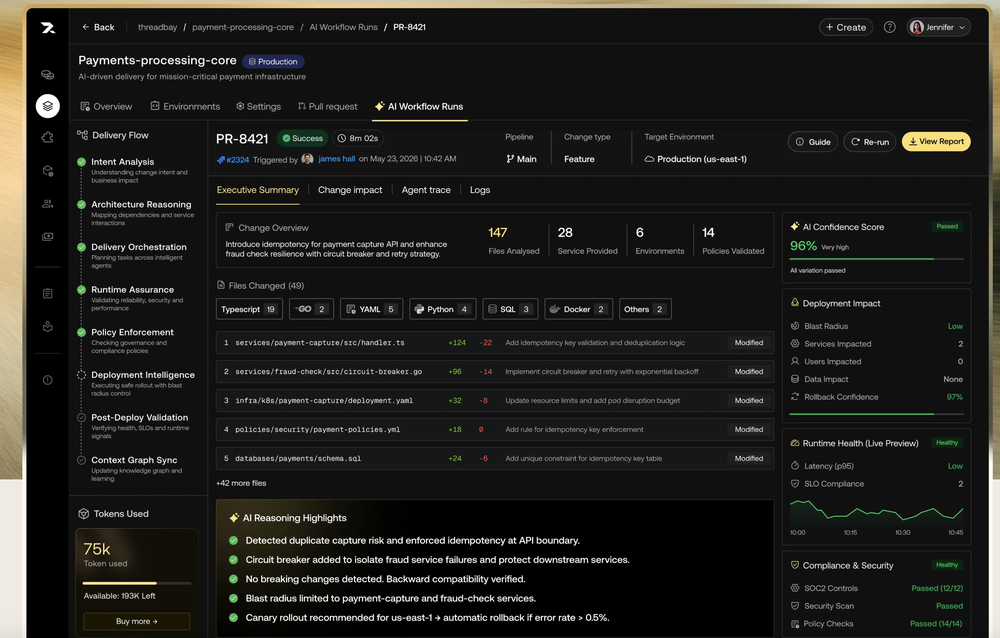This screenshot has width=1000, height=638.
Task: Click the Deployment Impact rocket icon
Action: coord(795,303)
